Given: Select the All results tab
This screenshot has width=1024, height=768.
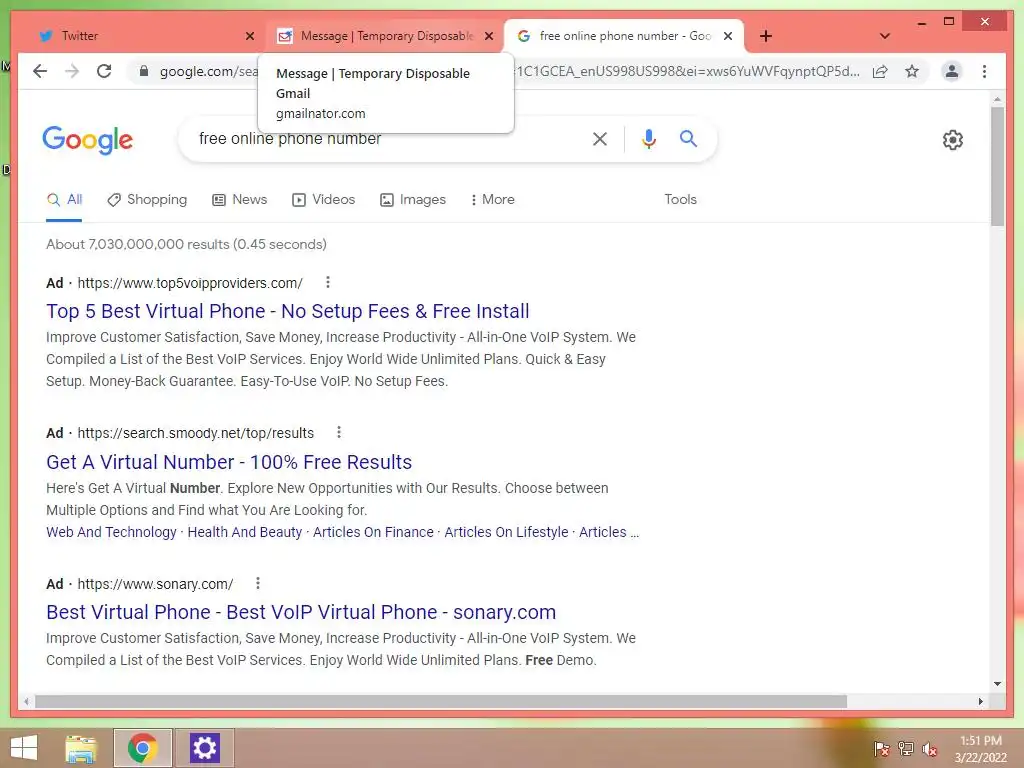Looking at the screenshot, I should 65,199.
